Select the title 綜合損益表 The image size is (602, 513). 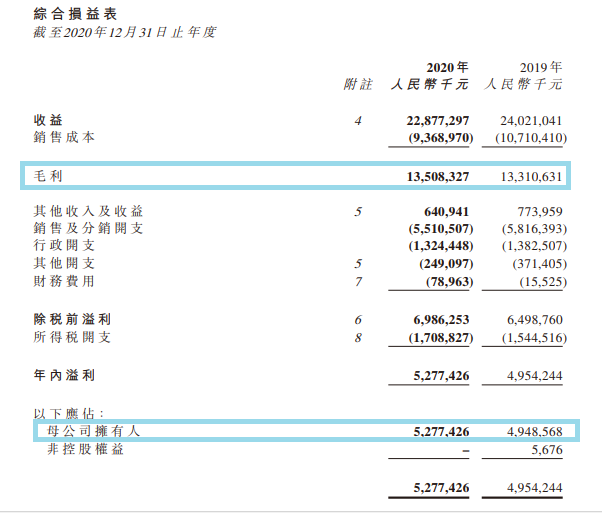tap(75, 14)
